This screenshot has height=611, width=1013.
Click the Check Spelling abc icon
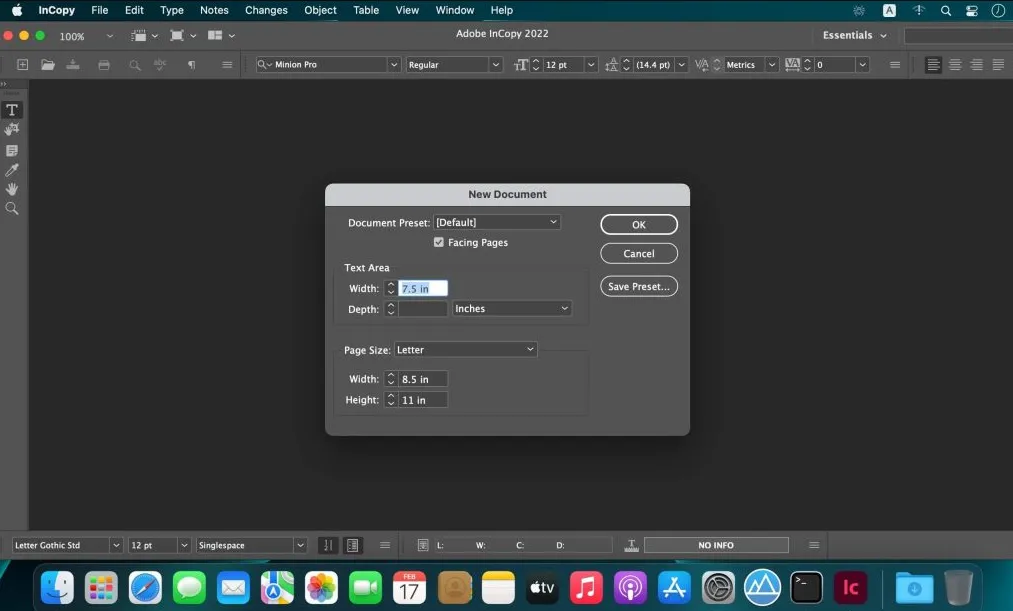coord(160,65)
